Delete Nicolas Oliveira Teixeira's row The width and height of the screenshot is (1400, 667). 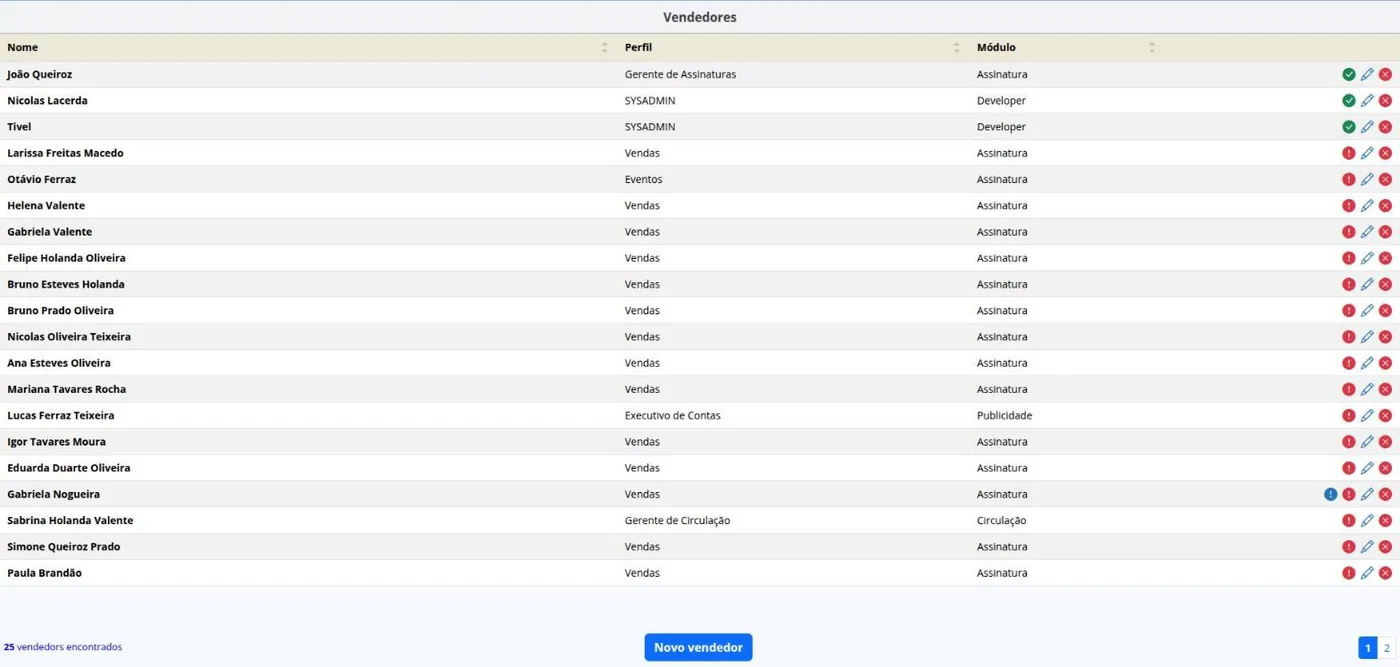(1385, 337)
